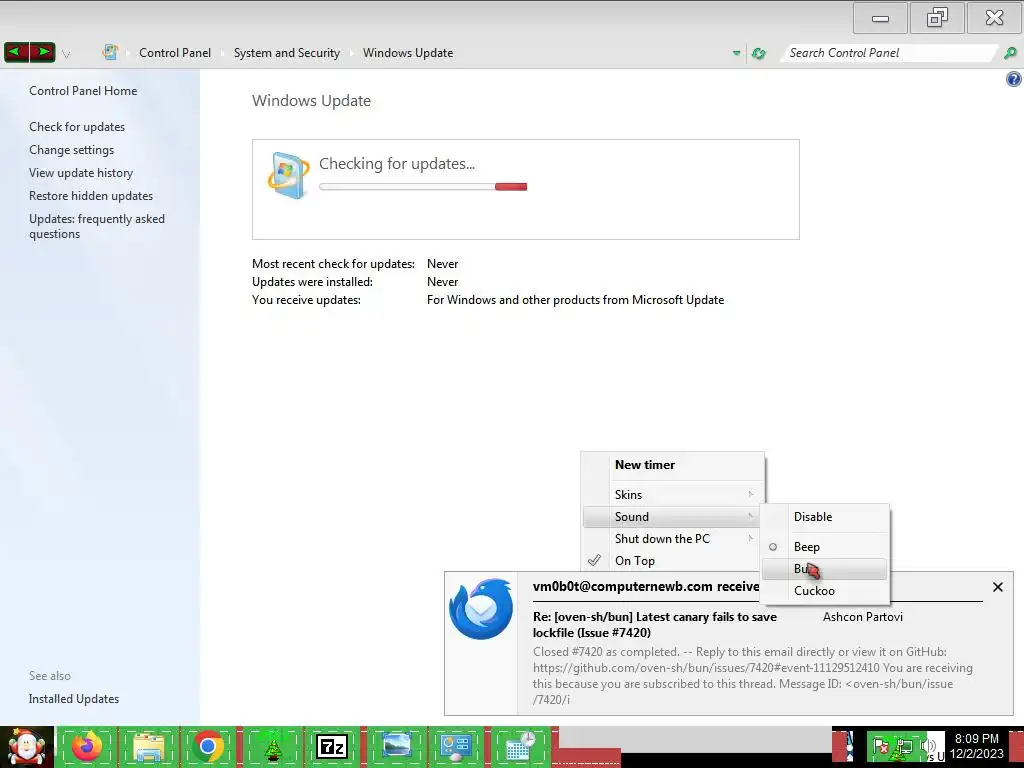The image size is (1024, 768).
Task: Click the Microsoft Update products text
Action: coord(575,300)
